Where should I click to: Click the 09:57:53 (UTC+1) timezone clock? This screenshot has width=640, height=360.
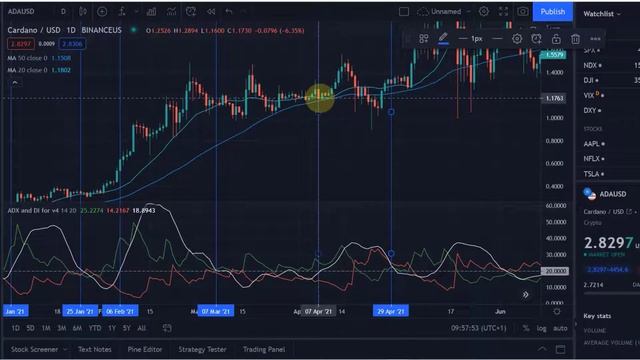pos(478,328)
